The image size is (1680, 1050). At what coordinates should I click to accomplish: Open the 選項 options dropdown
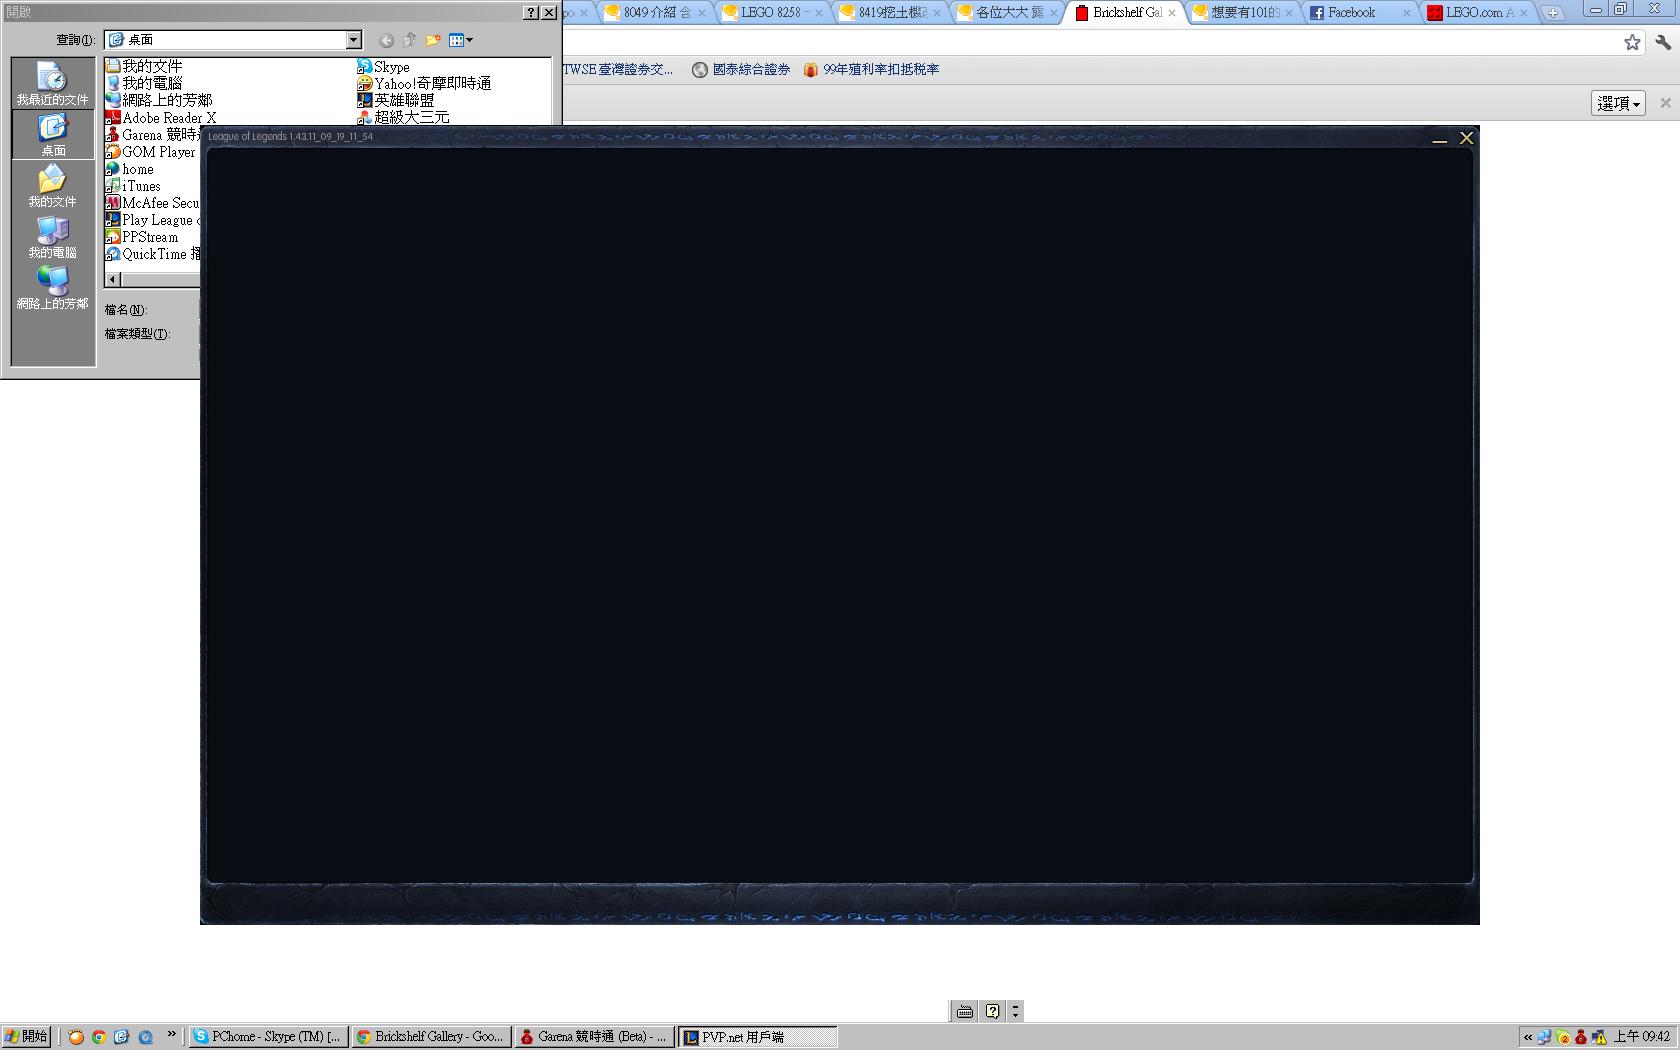pyautogui.click(x=1618, y=103)
